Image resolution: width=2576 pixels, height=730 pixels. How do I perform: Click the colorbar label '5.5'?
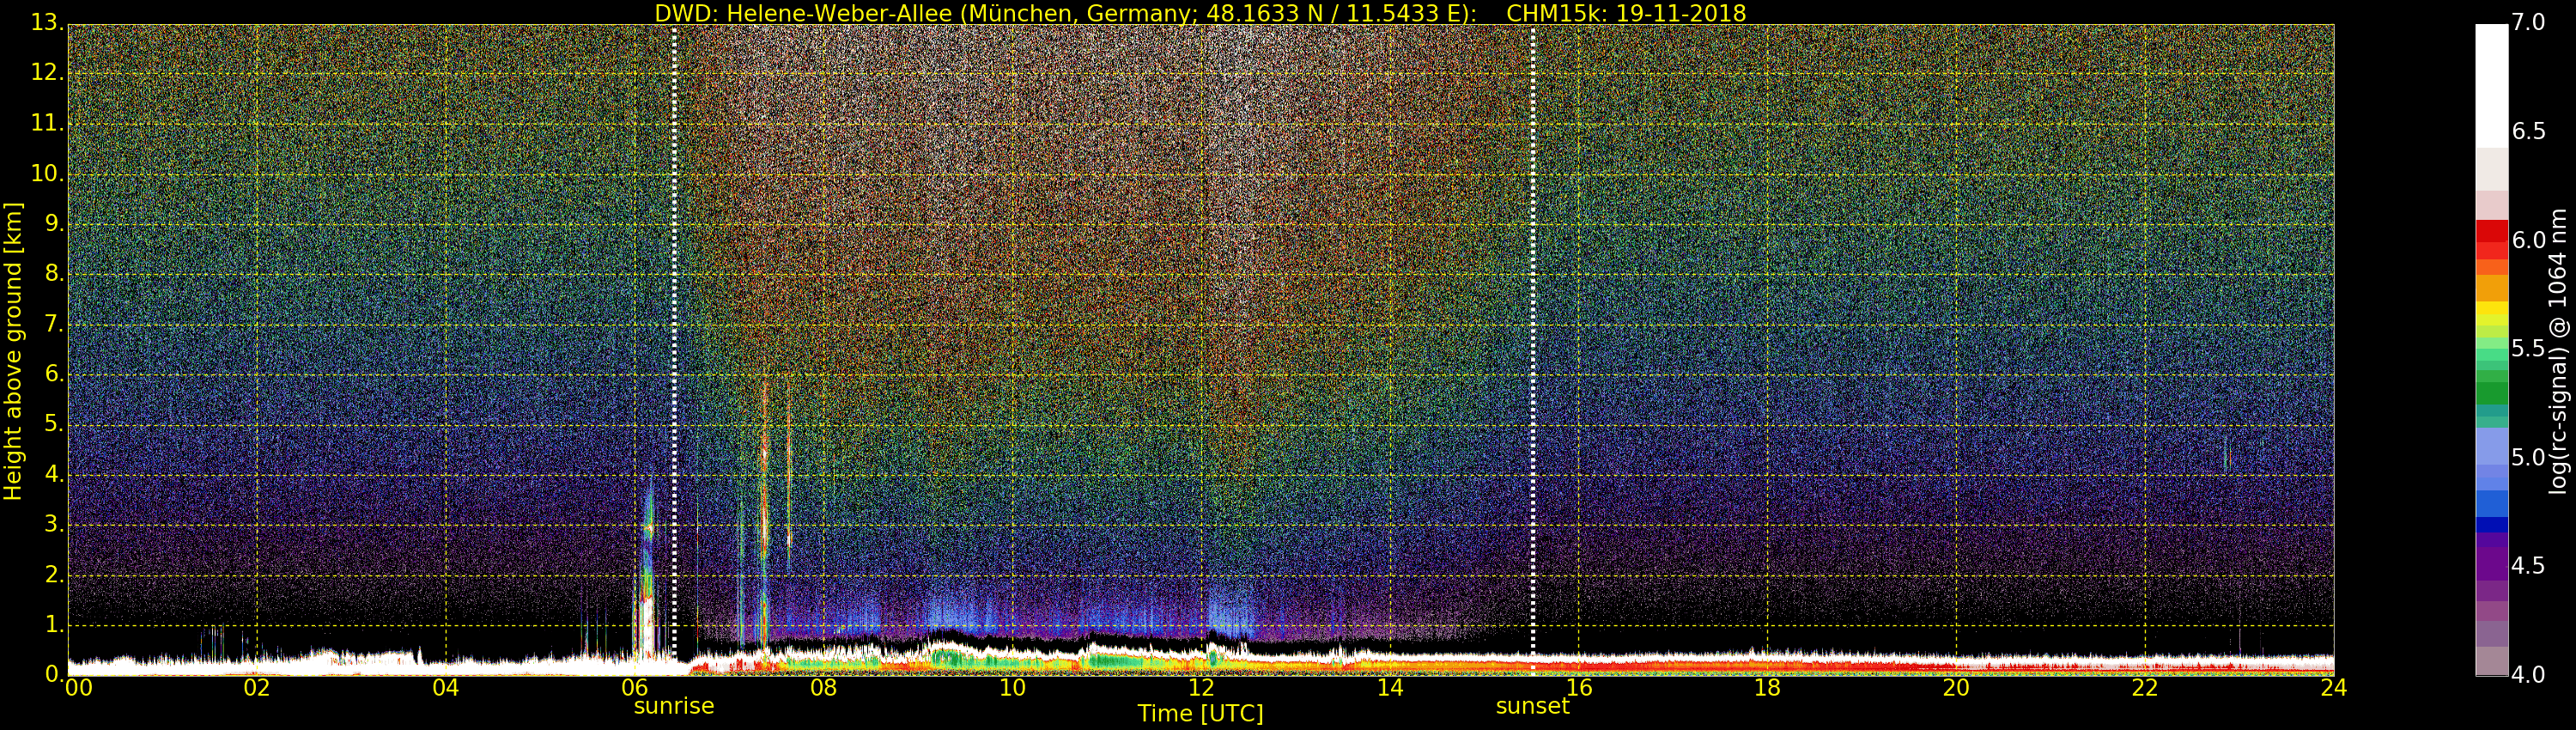tap(2528, 349)
